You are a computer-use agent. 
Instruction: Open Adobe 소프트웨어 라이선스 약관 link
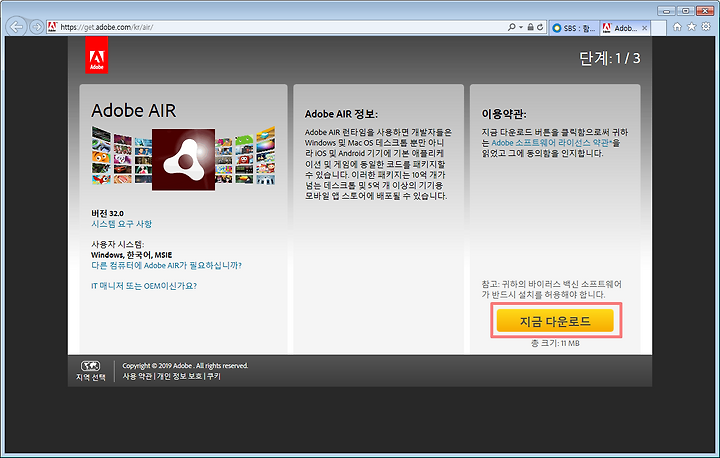pos(551,143)
